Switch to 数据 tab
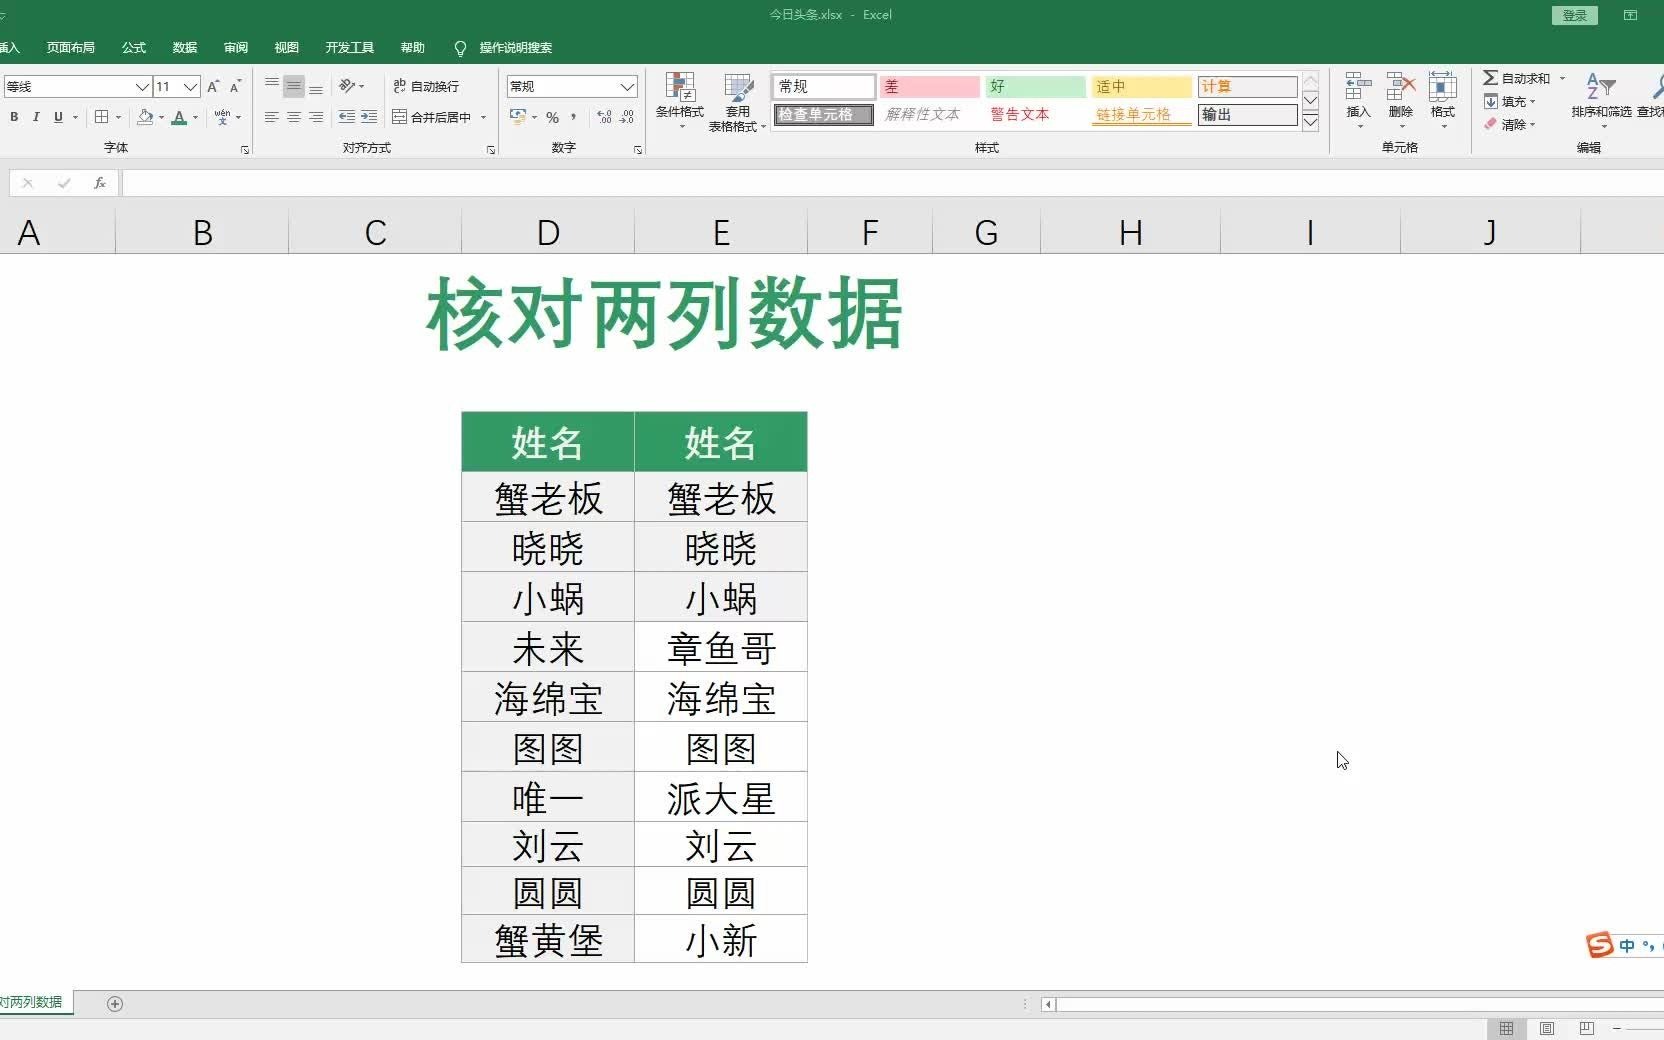 (x=185, y=47)
